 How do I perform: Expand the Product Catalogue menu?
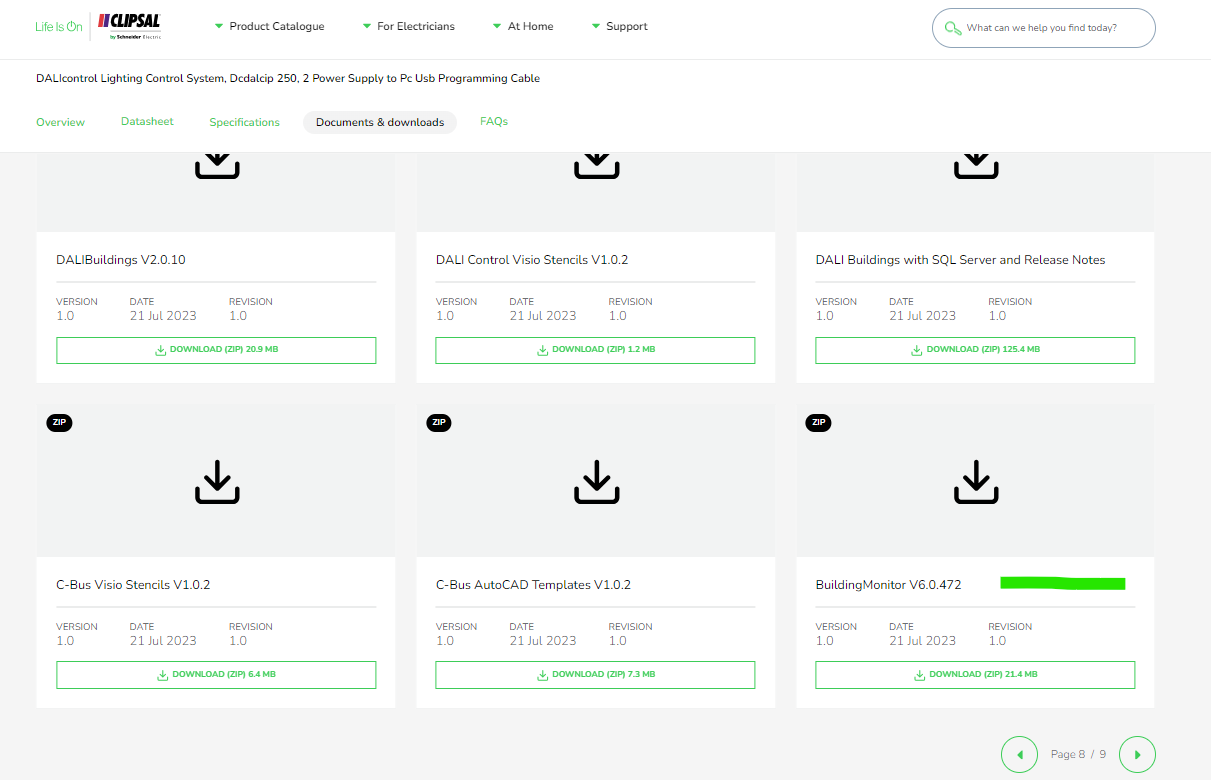pyautogui.click(x=269, y=26)
